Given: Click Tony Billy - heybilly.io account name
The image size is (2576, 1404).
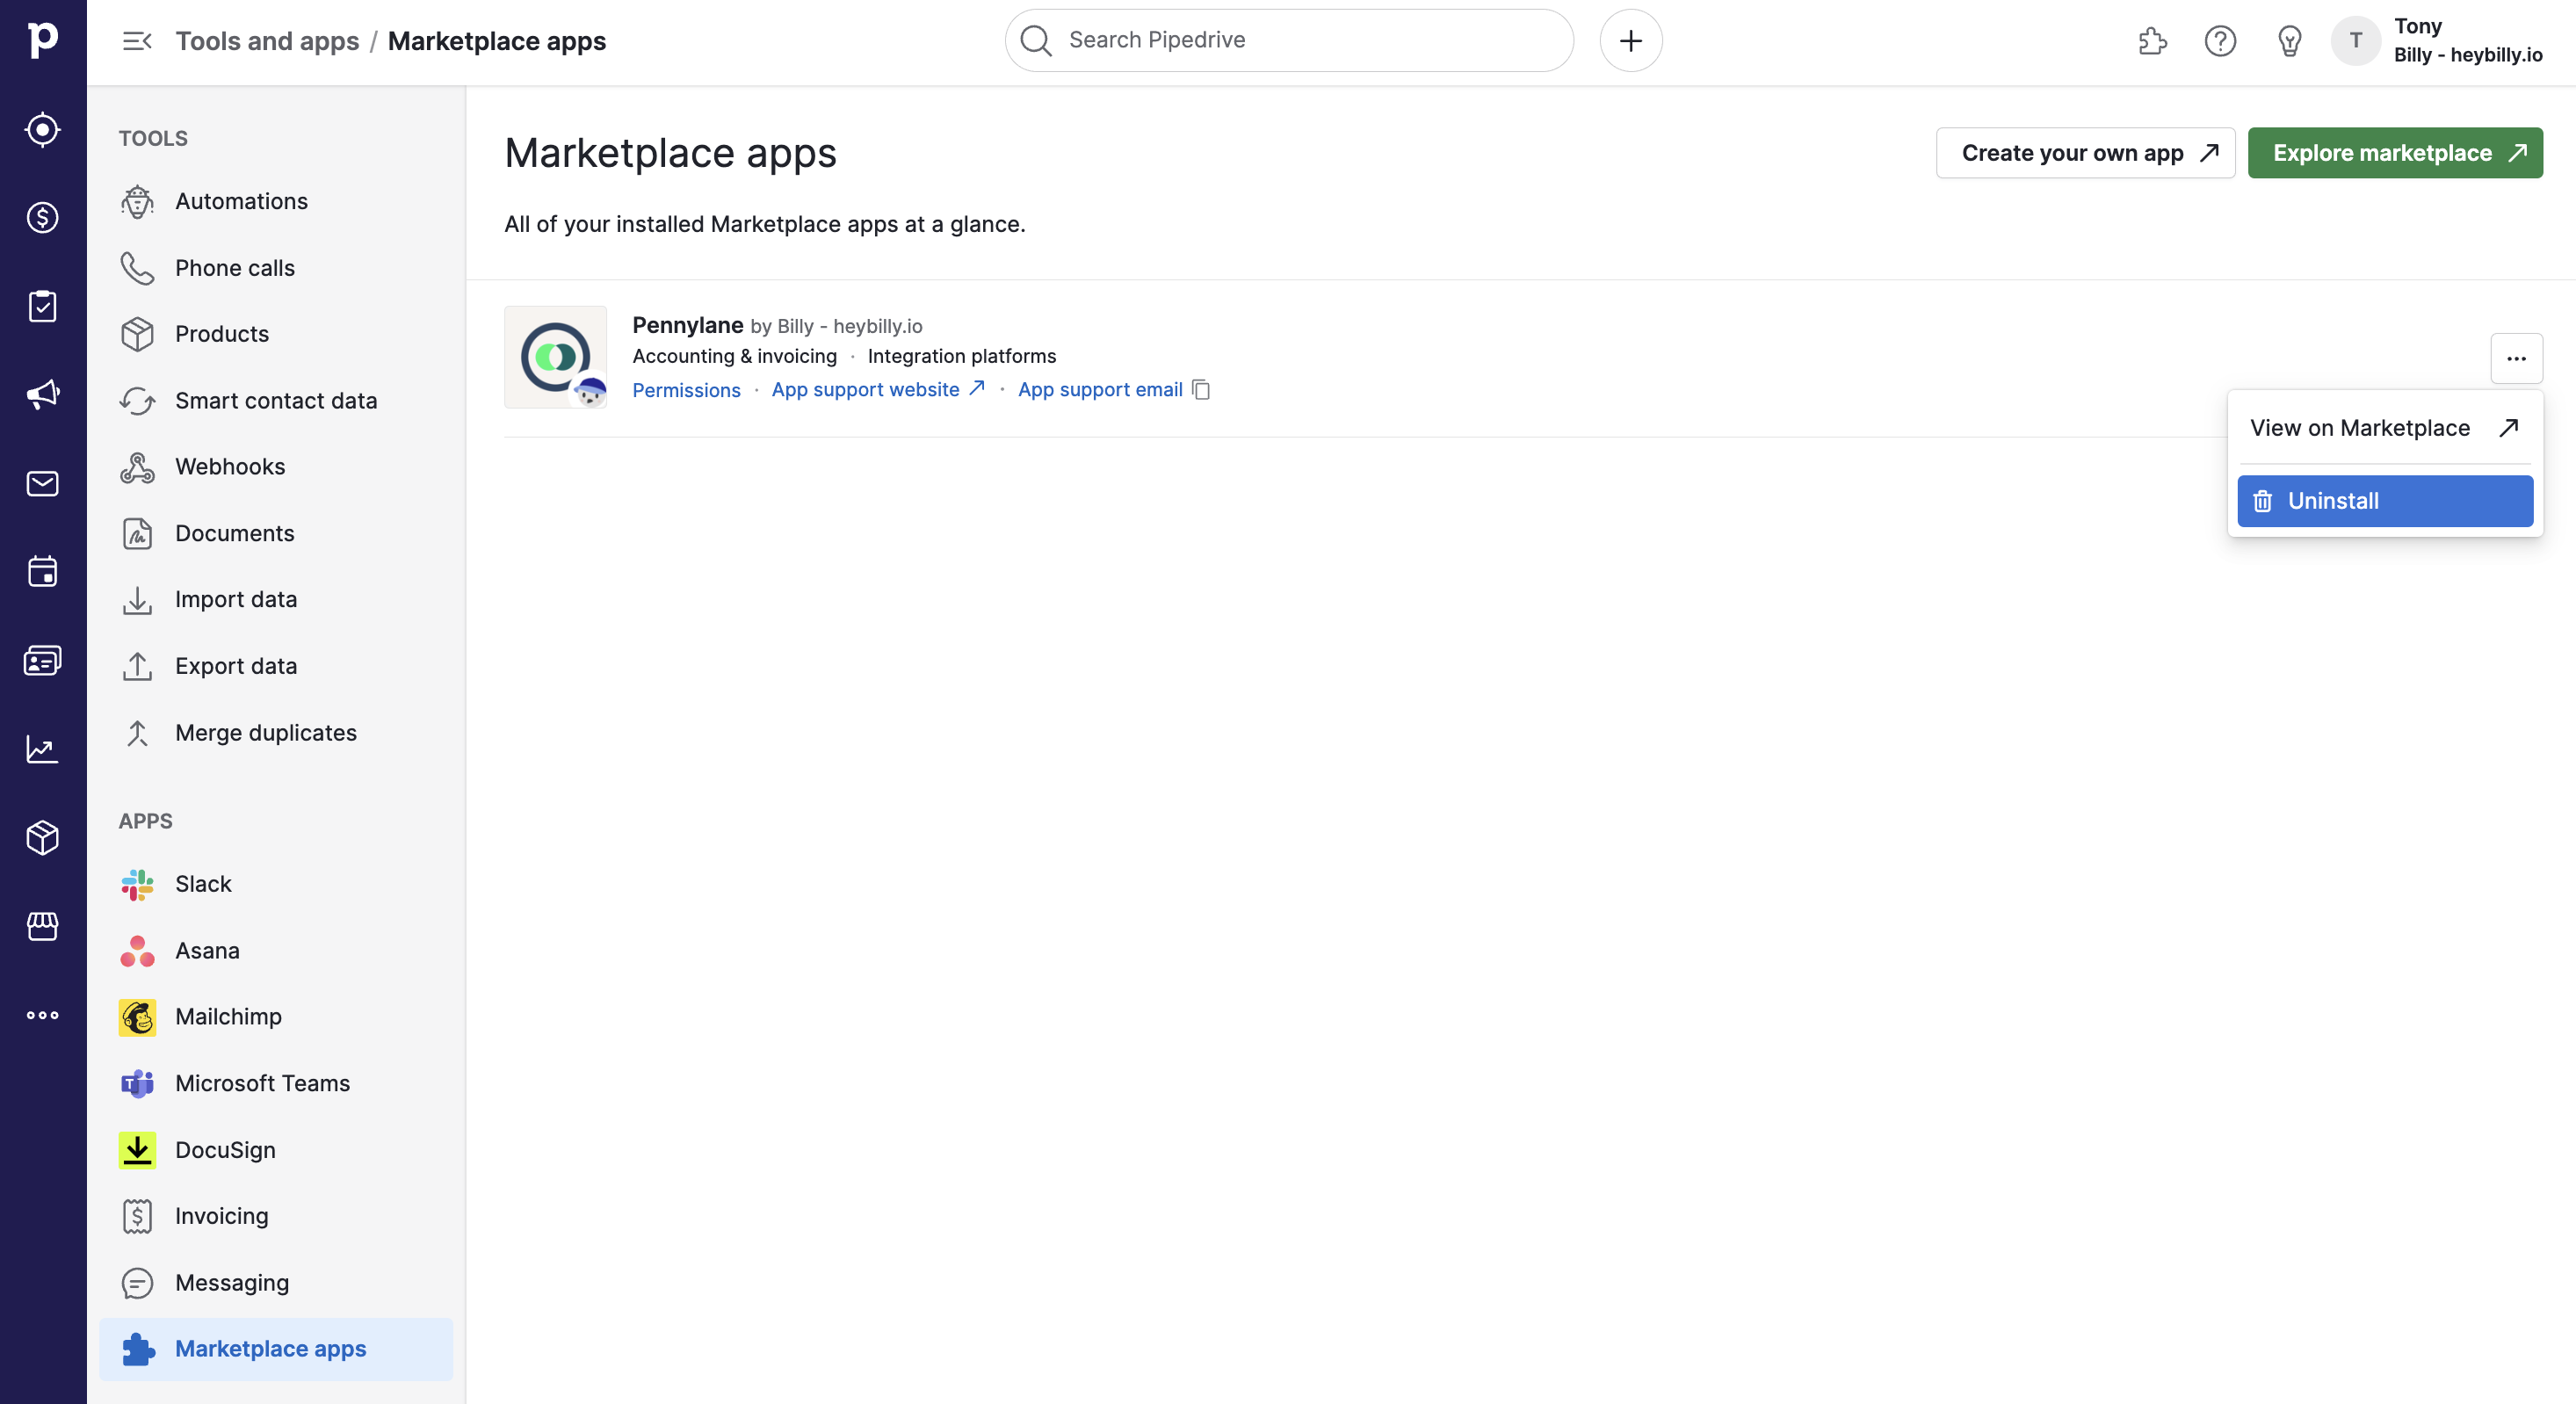Looking at the screenshot, I should tap(2467, 40).
